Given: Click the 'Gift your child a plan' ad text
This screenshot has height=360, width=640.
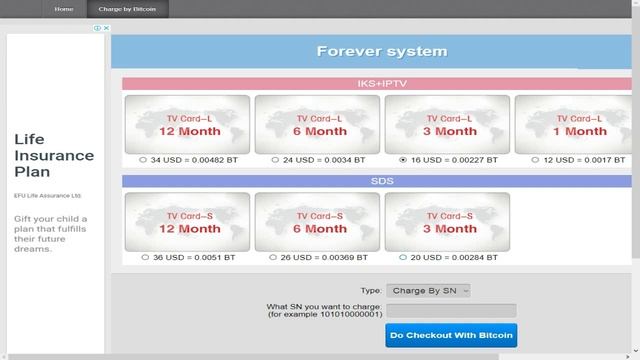Looking at the screenshot, I should (x=50, y=234).
